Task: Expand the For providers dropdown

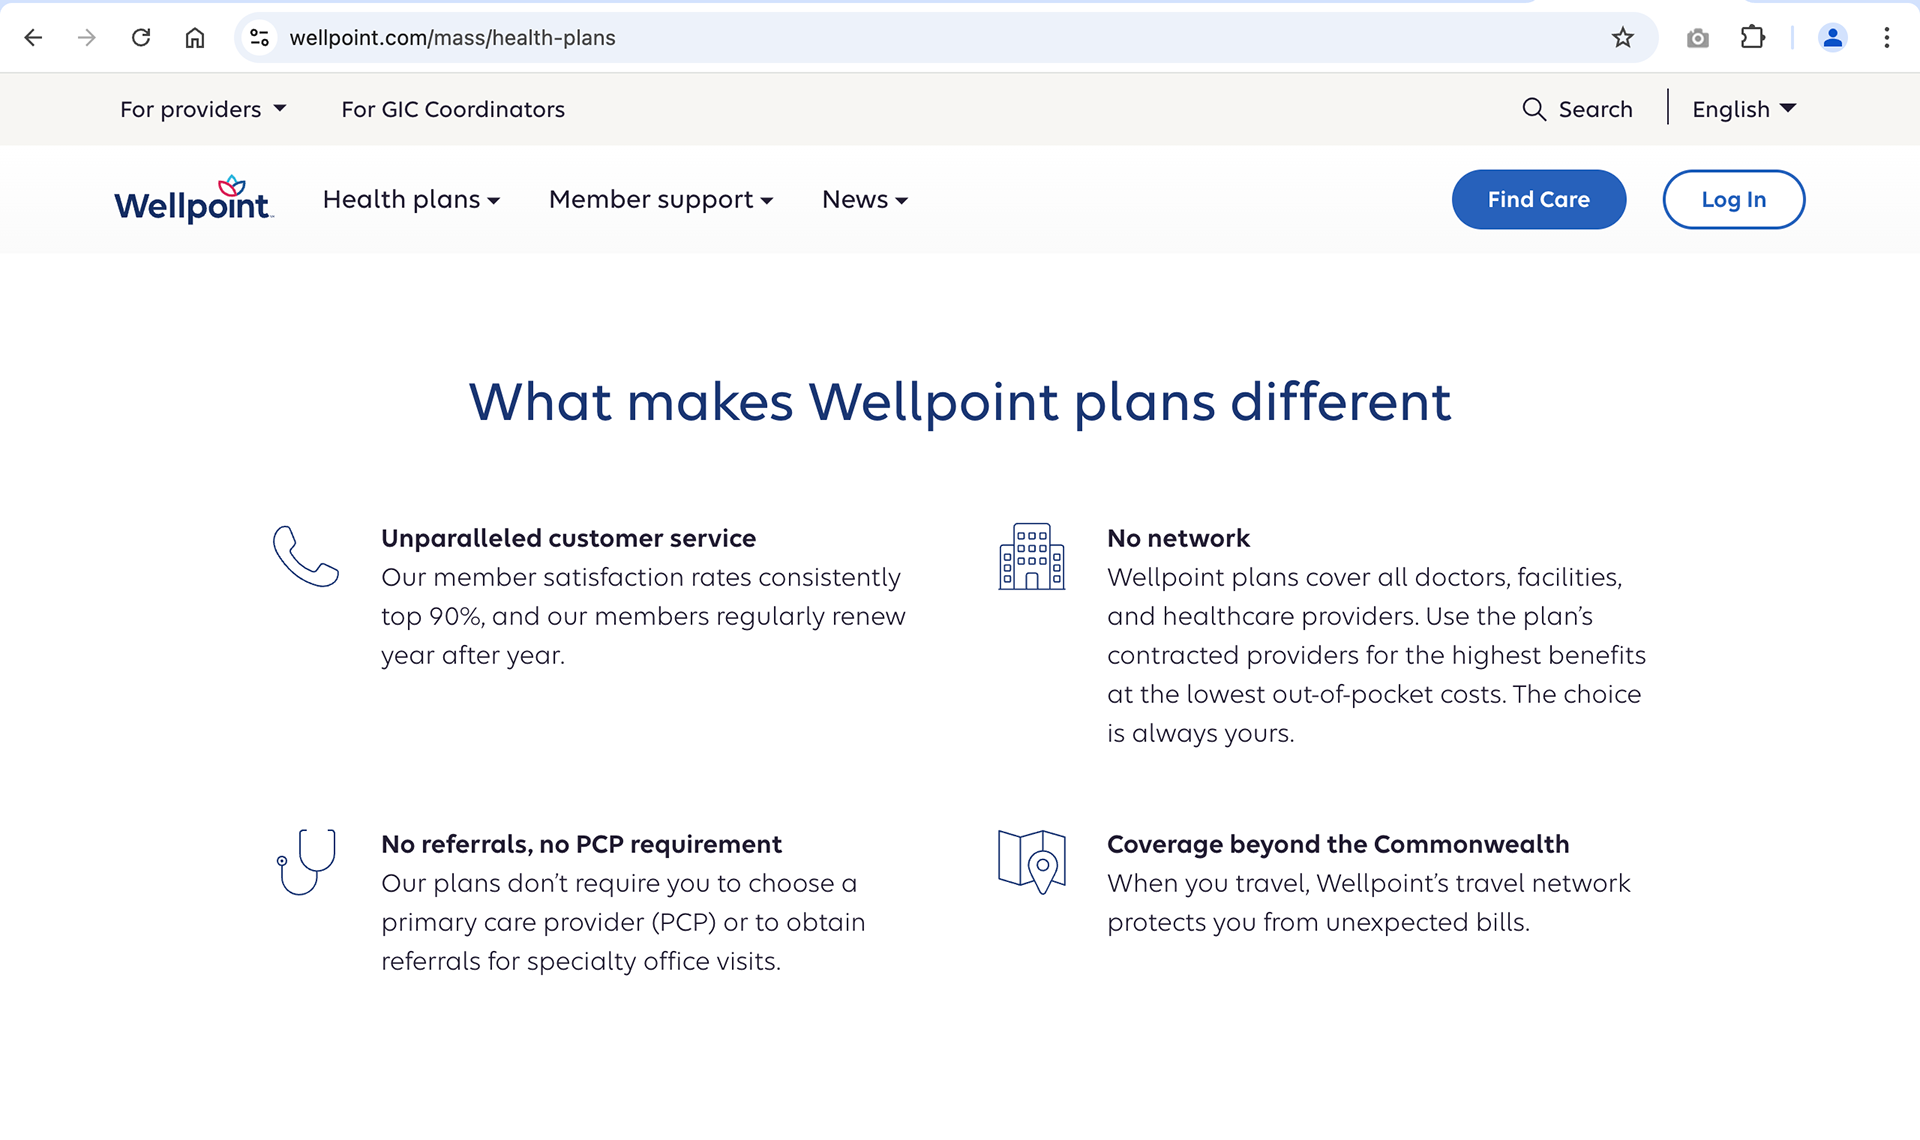Action: [x=203, y=109]
